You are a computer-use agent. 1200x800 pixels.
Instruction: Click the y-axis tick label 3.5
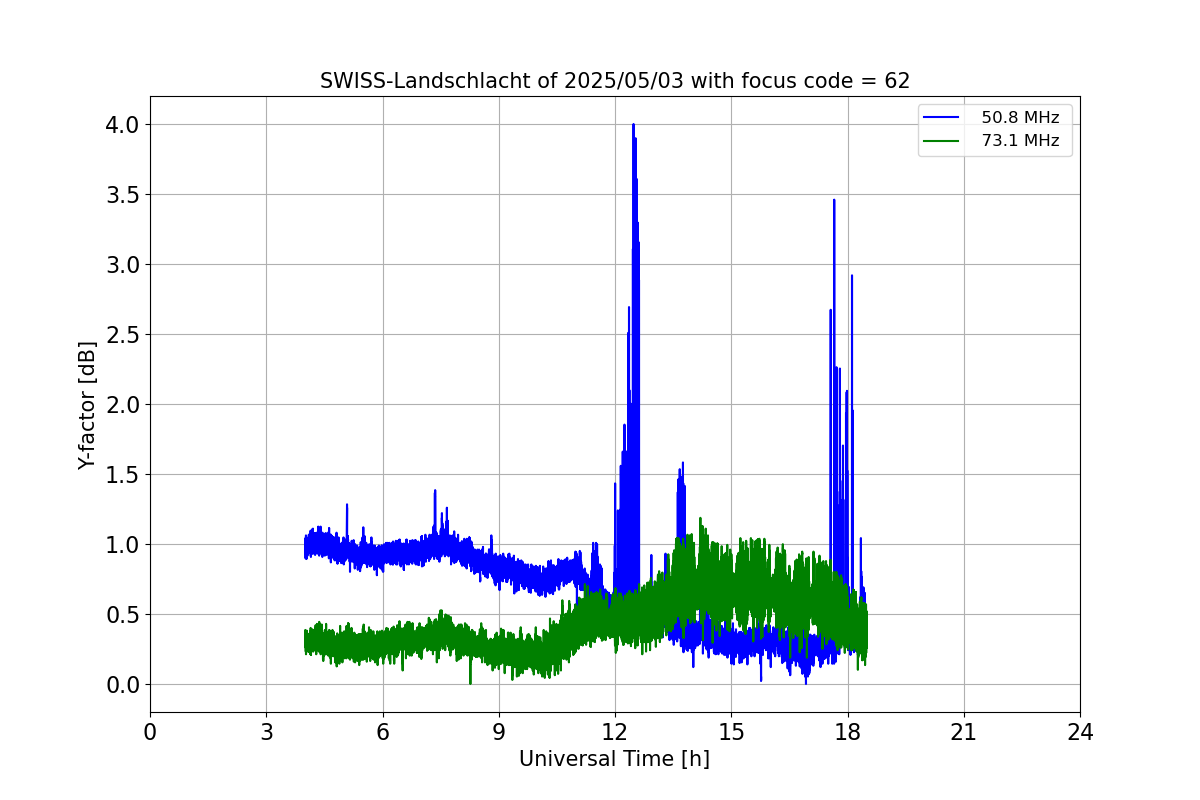point(124,195)
